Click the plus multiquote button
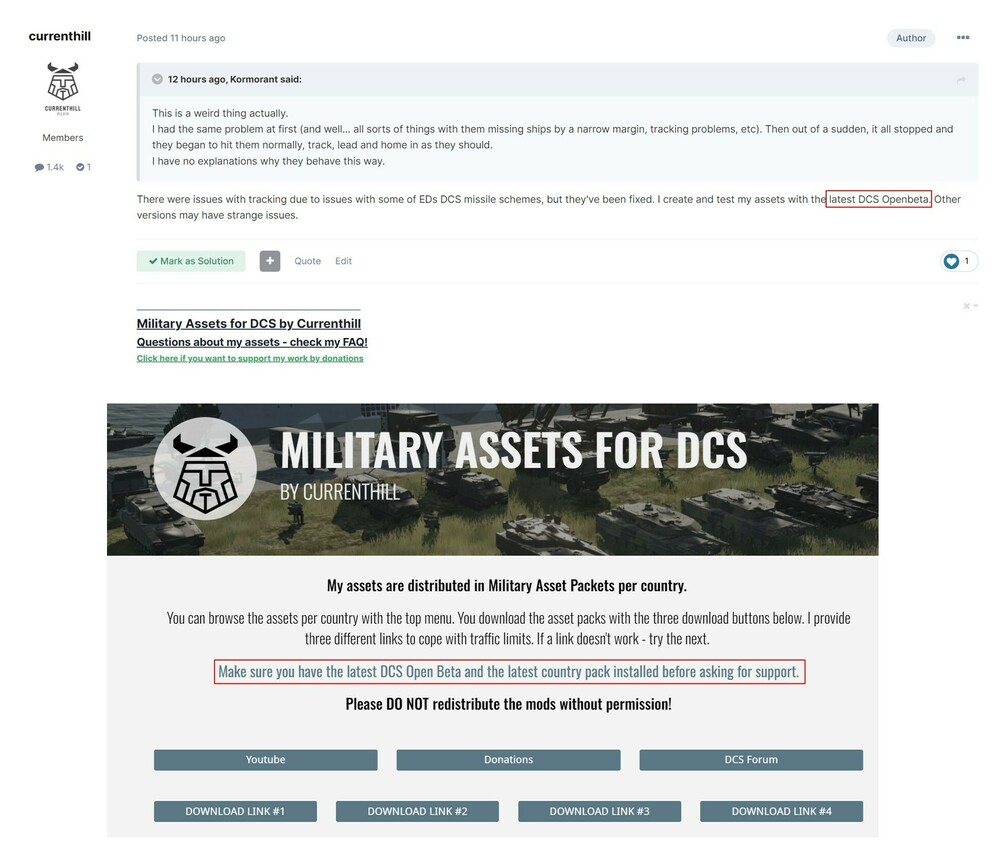1000x858 pixels. 270,261
